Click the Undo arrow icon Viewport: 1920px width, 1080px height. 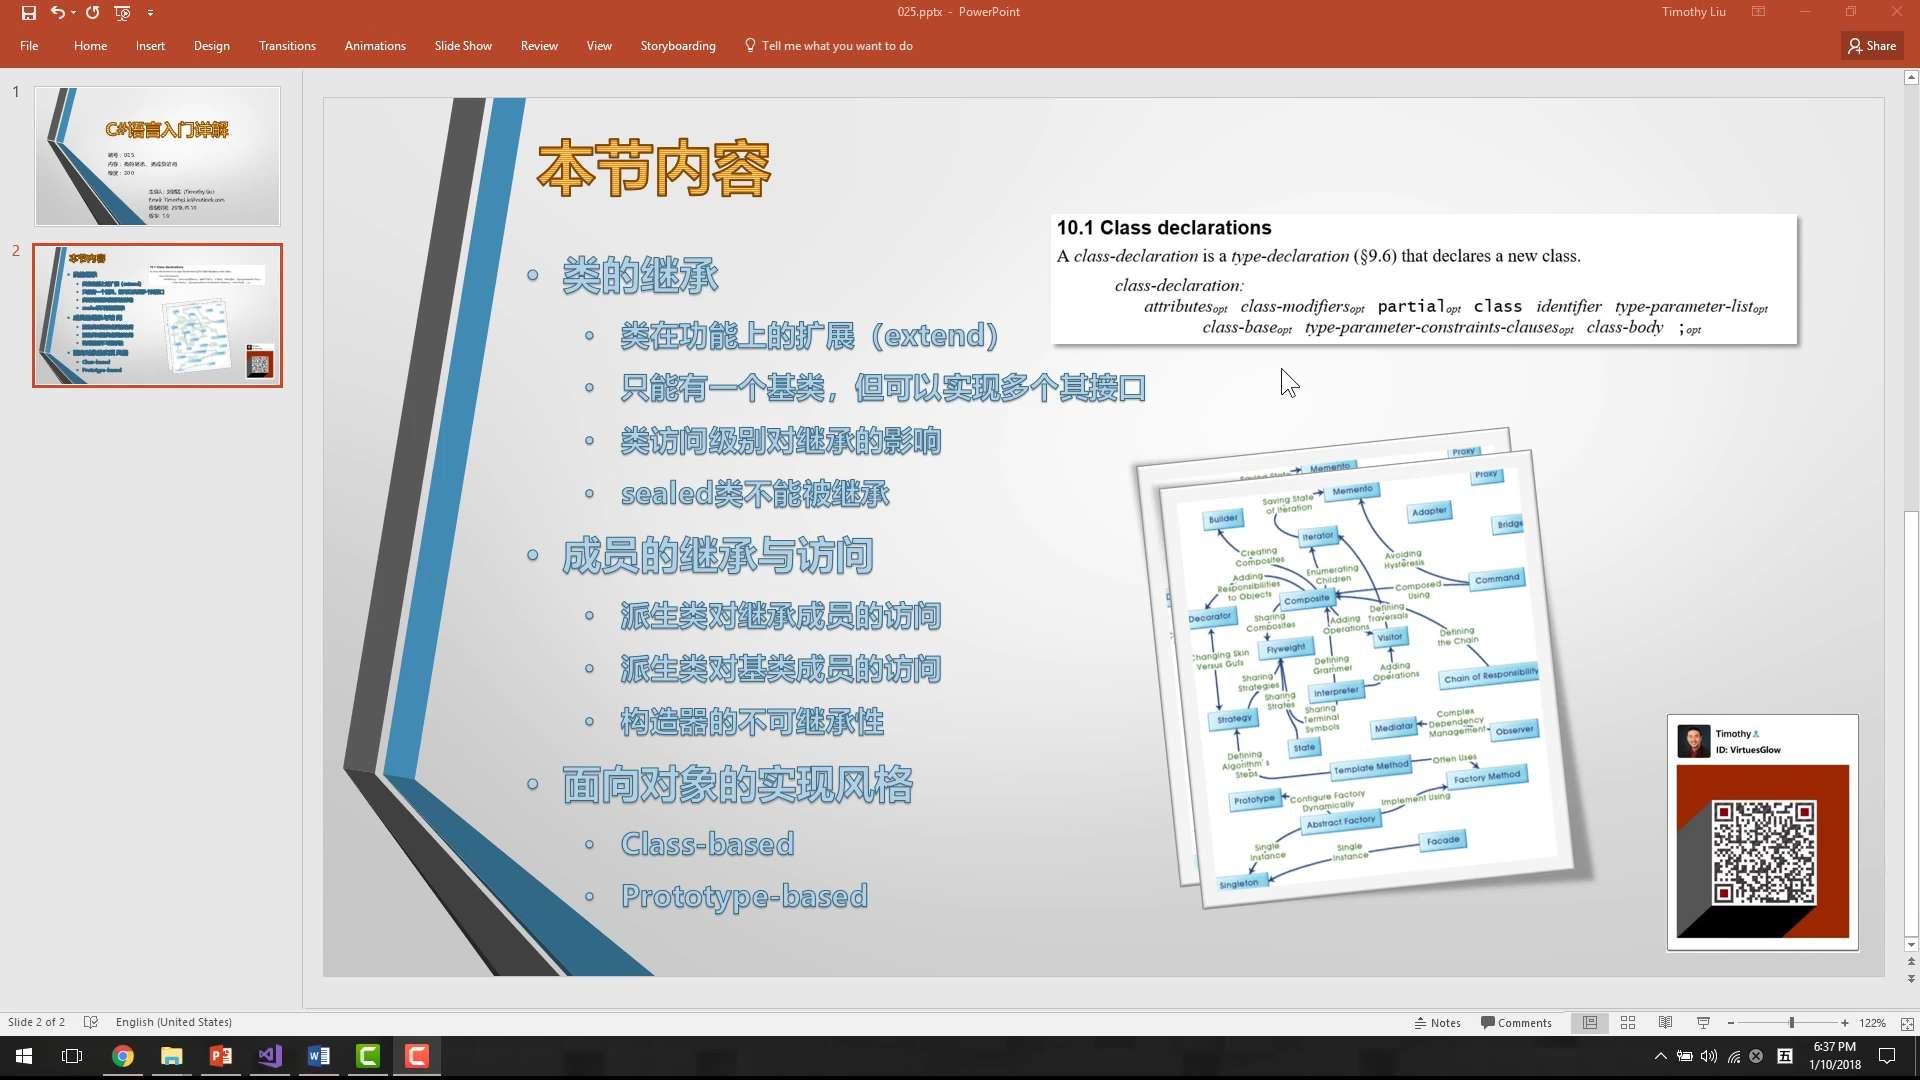[57, 13]
